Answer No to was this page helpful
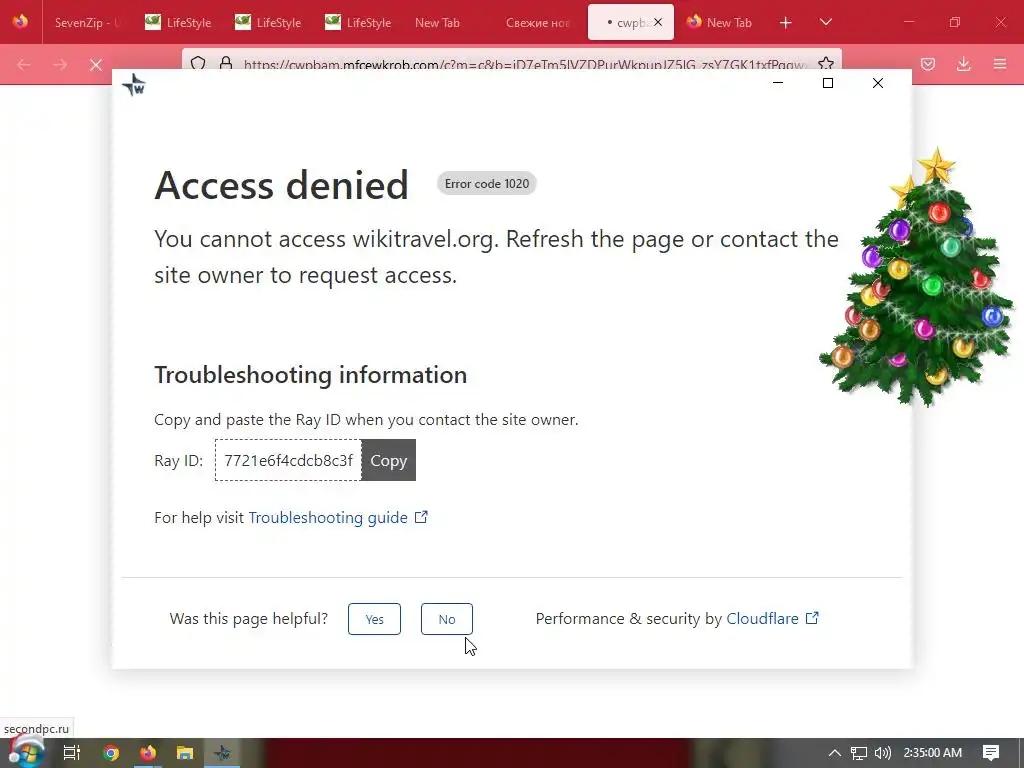Viewport: 1024px width, 768px height. click(x=447, y=619)
